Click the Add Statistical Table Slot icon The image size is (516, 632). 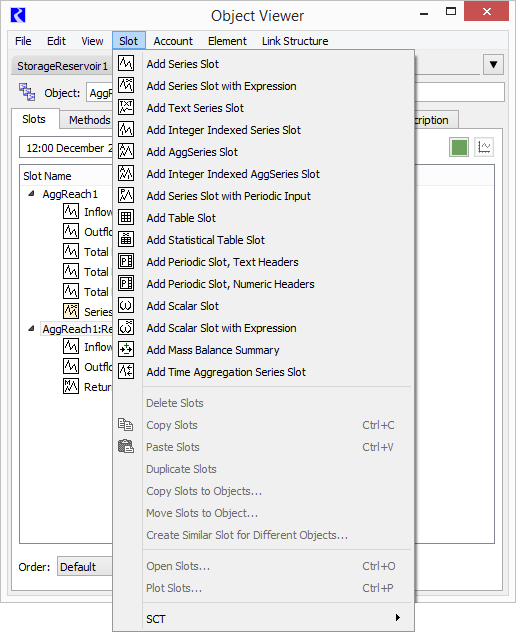point(126,239)
